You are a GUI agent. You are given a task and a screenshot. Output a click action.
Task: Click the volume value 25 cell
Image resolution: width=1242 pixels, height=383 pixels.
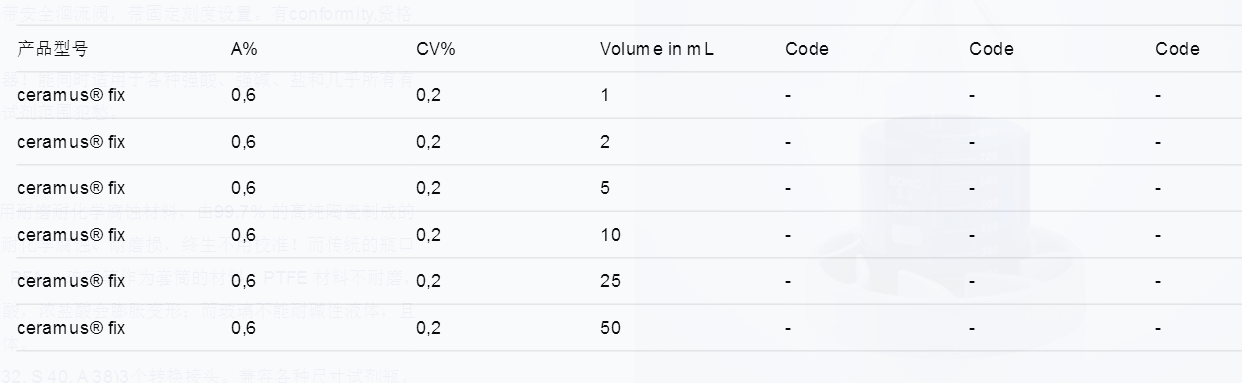tap(610, 281)
